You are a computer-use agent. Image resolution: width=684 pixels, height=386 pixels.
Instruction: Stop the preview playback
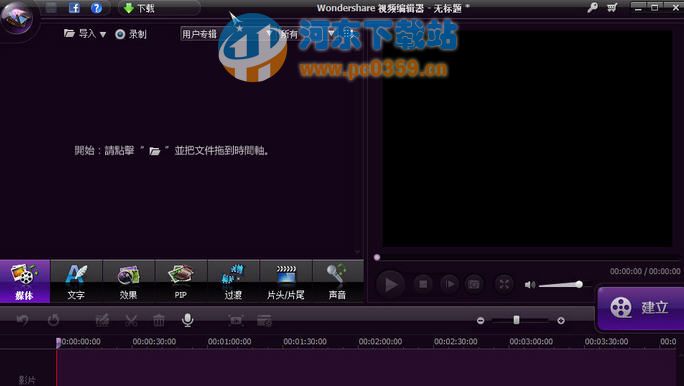point(423,284)
